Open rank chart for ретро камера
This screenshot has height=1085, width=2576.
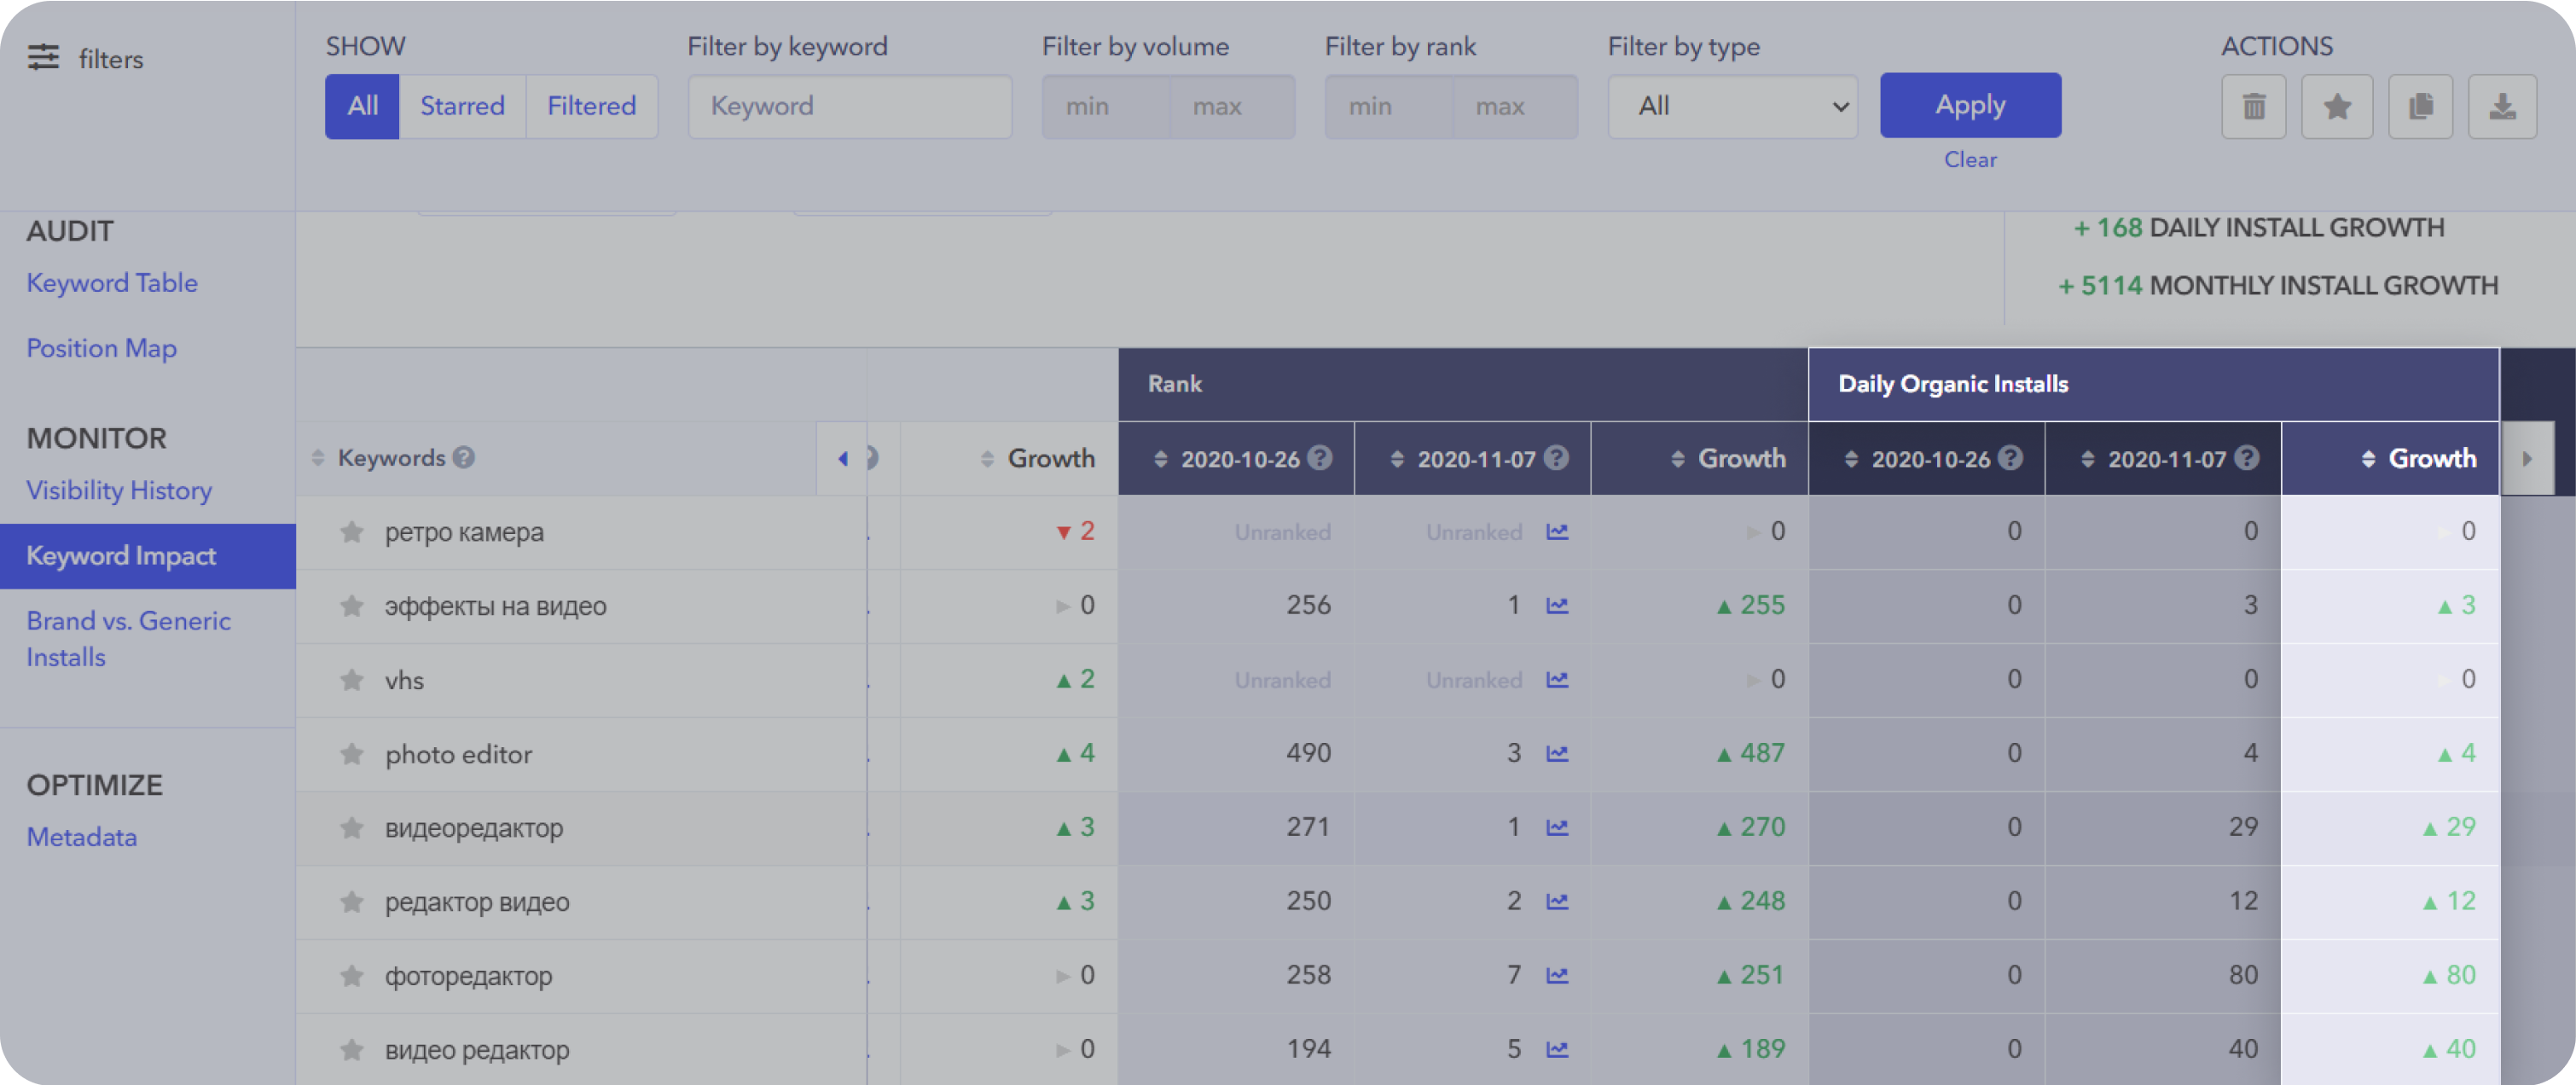point(1557,532)
